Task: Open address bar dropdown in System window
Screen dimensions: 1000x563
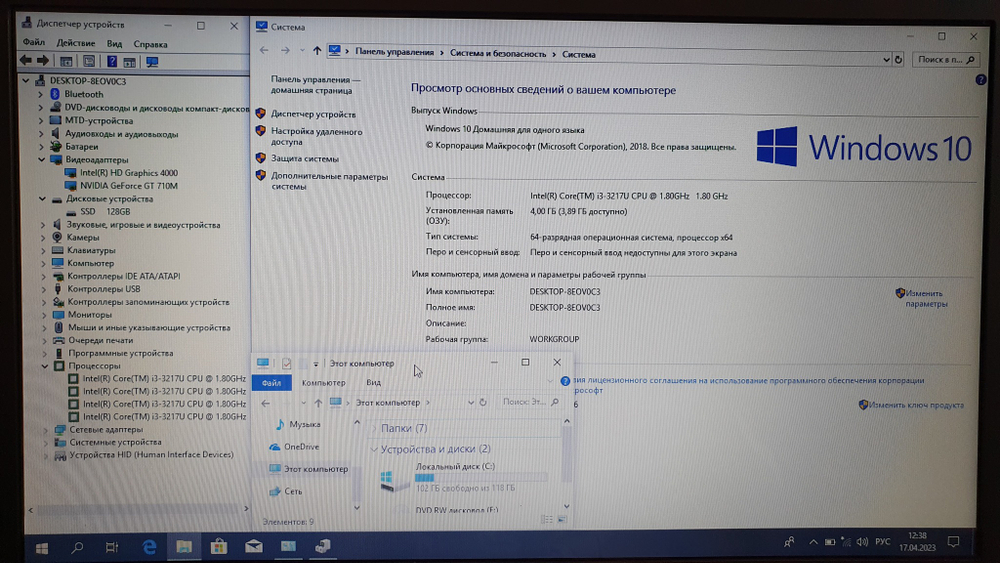Action: [x=886, y=59]
